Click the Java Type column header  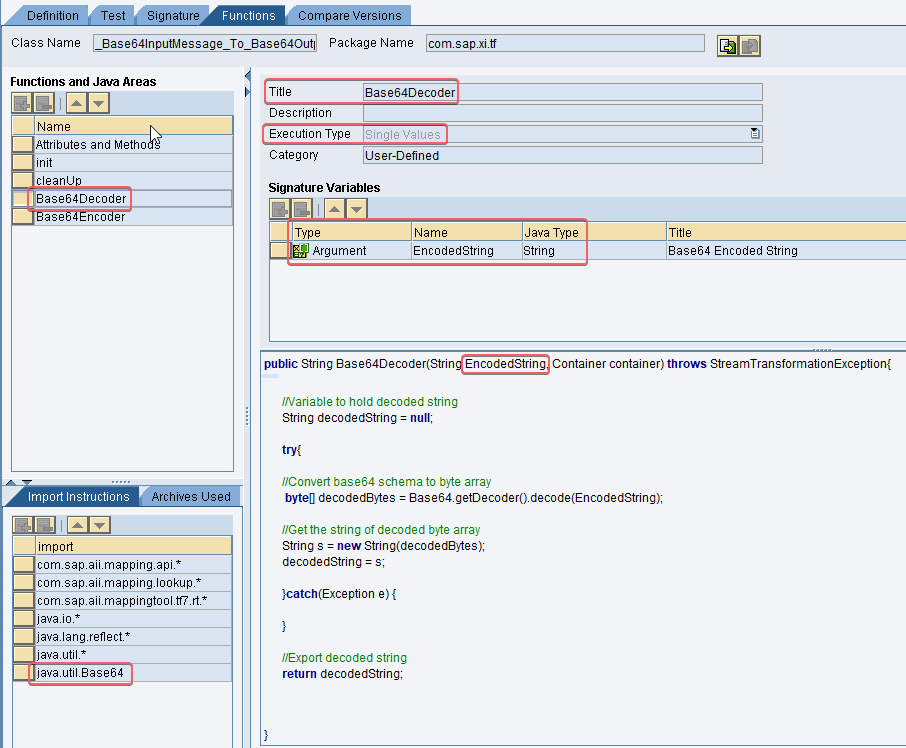click(594, 232)
